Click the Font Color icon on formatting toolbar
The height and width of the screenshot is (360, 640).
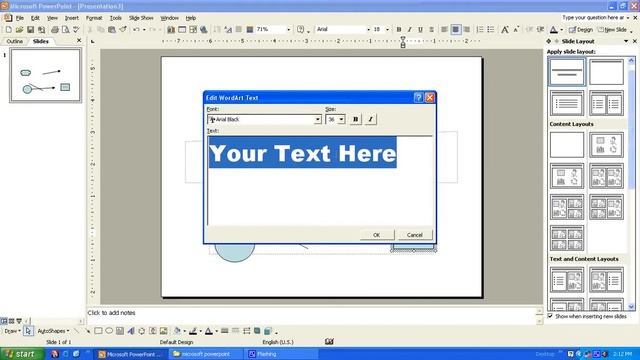553,29
